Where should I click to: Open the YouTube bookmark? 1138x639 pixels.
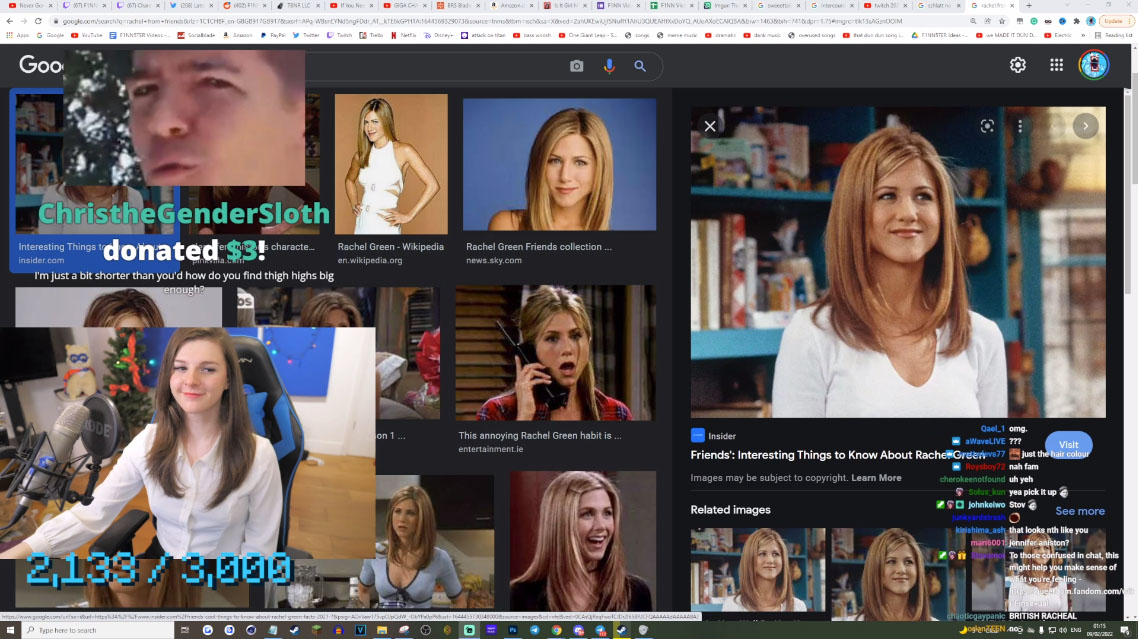coord(86,35)
